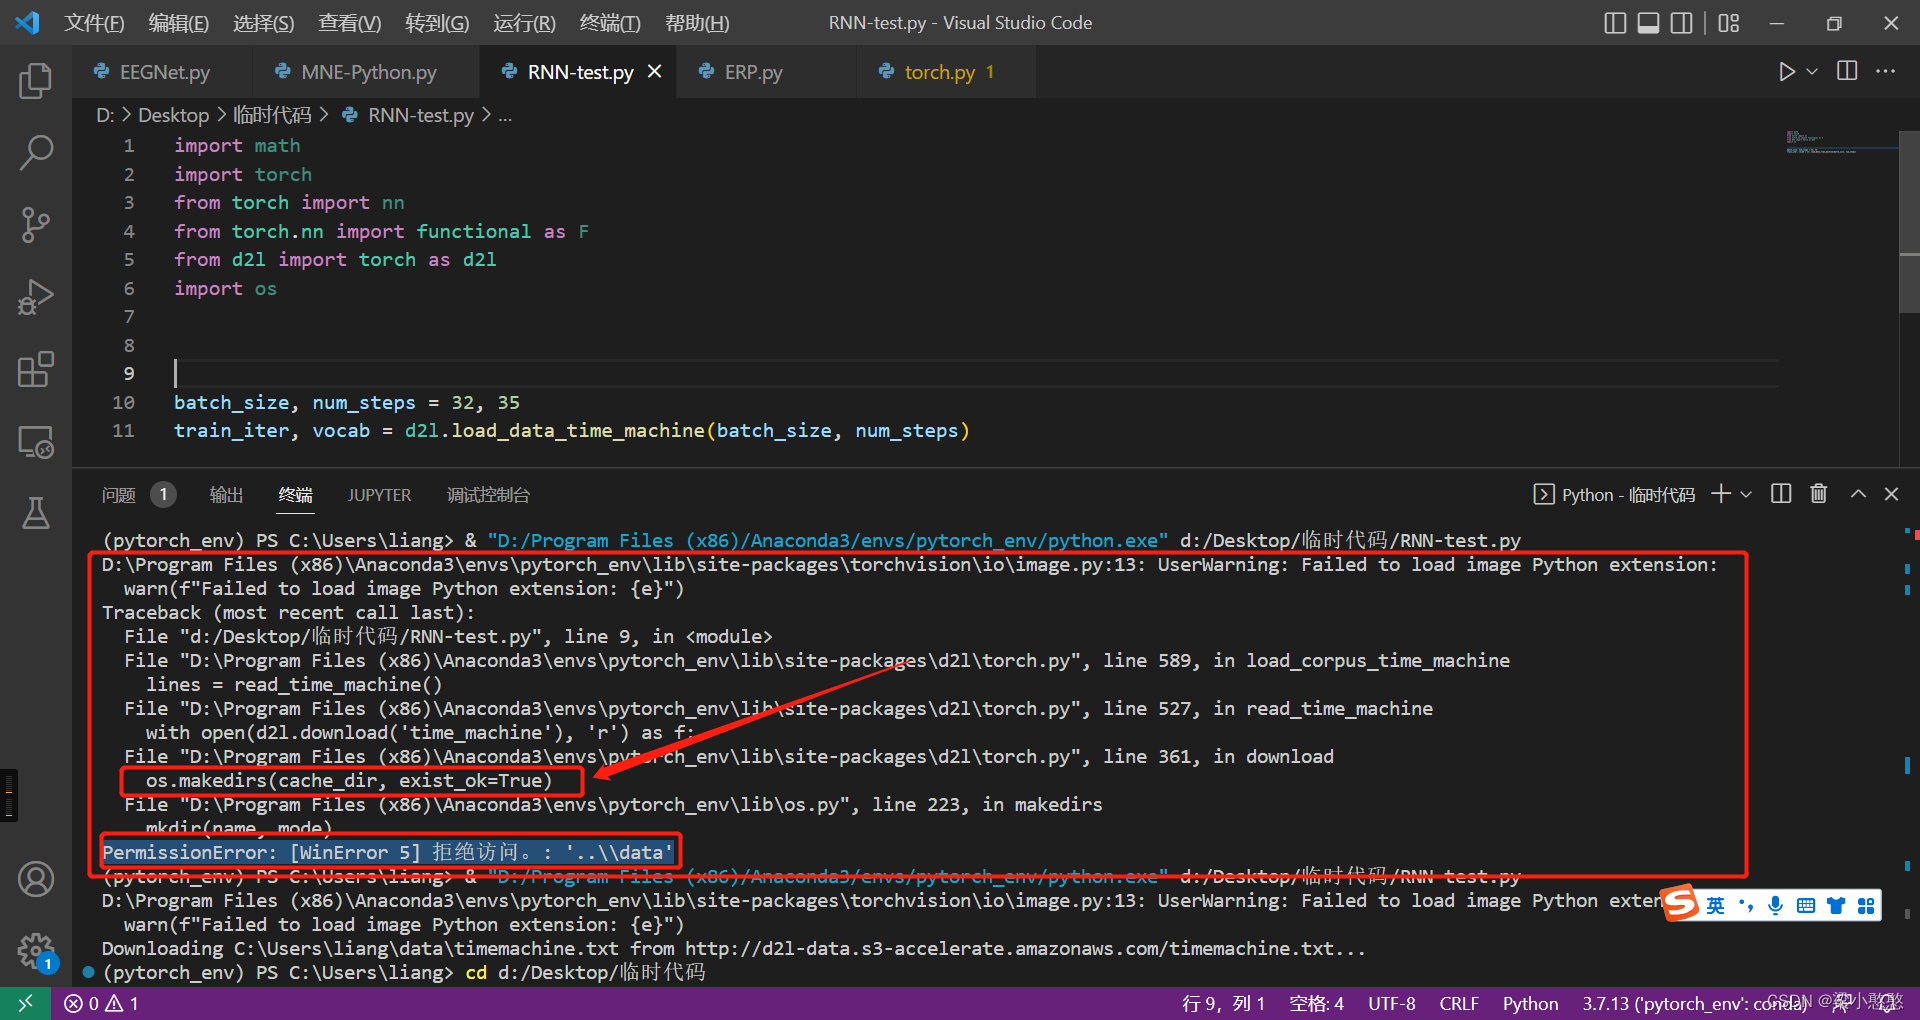This screenshot has width=1920, height=1020.
Task: Open Sogou IME soft keyboard icon
Action: click(1805, 905)
